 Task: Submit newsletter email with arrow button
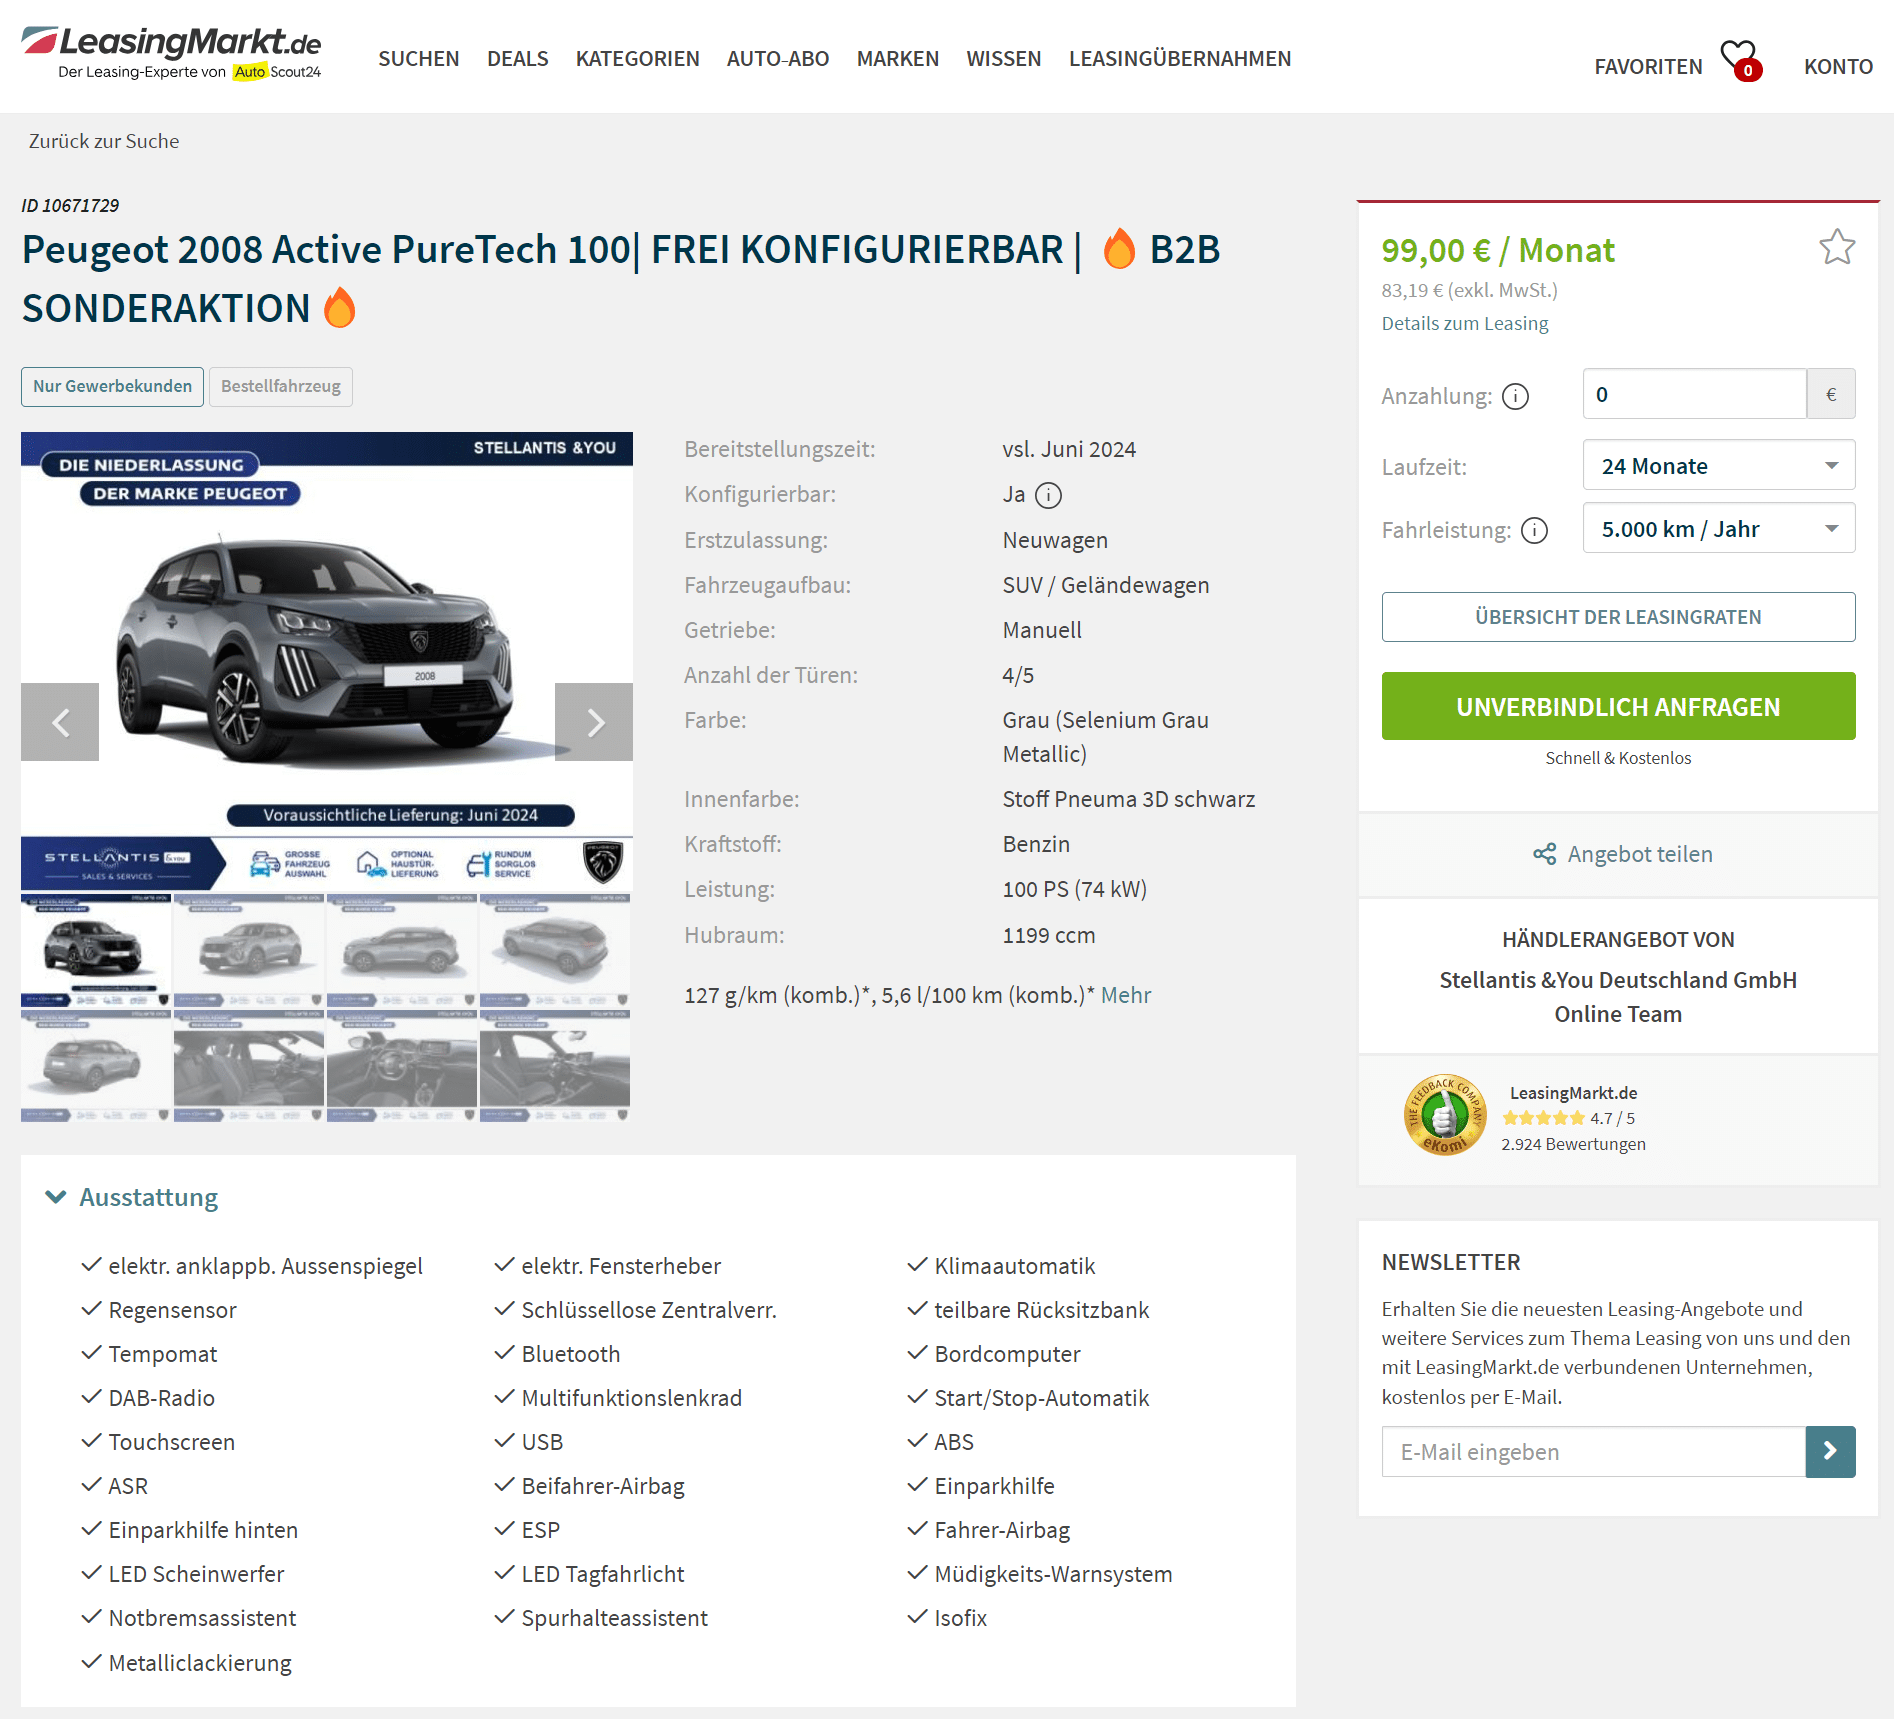1830,1451
